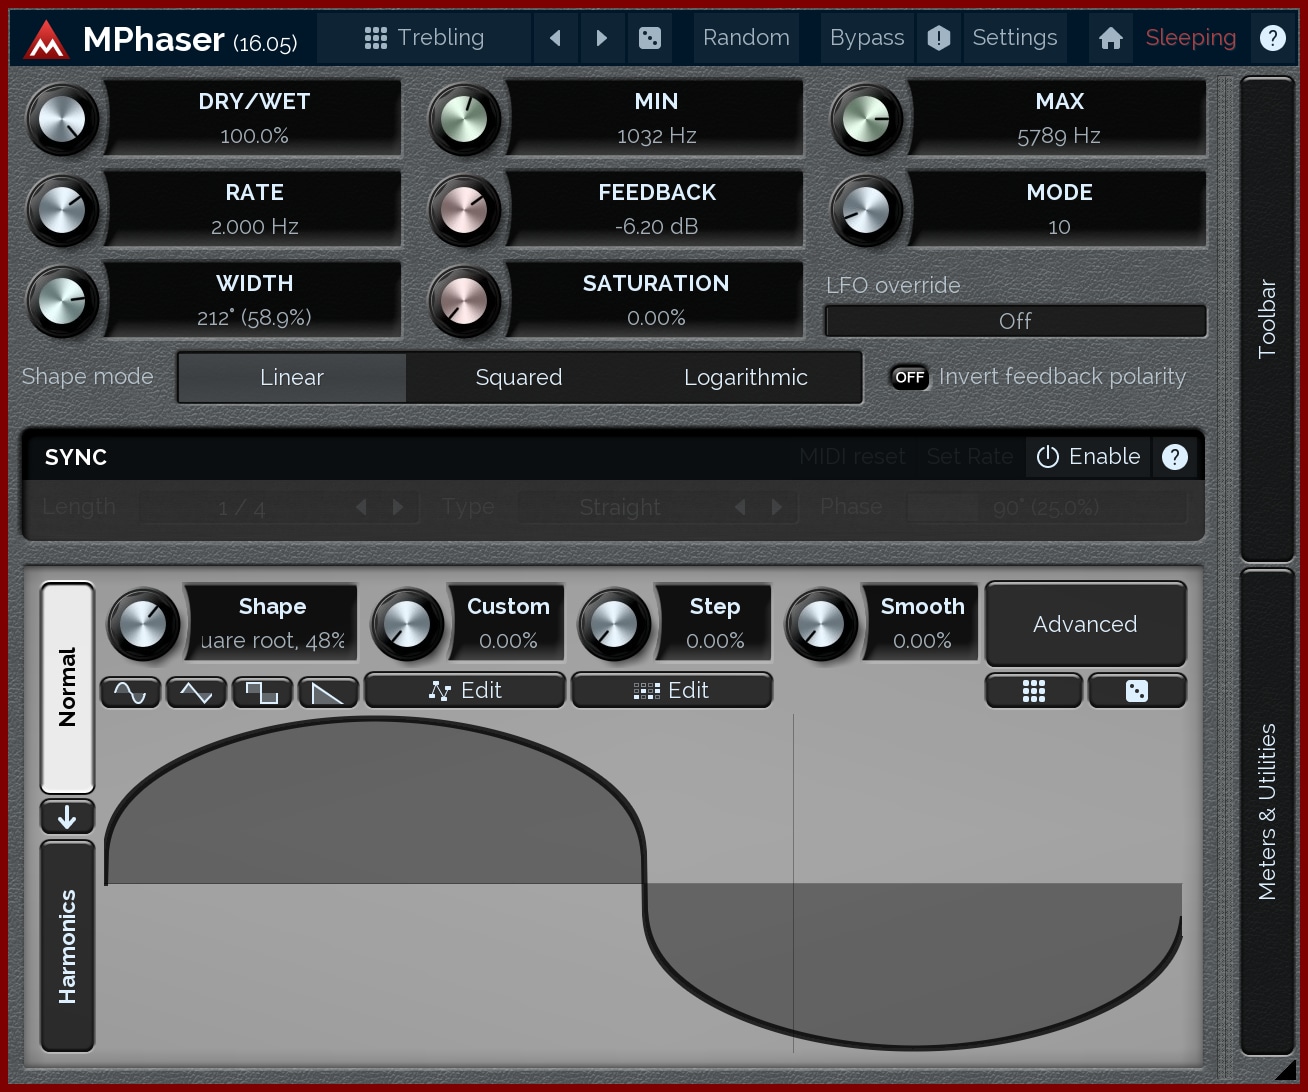Select the square wave shape preset

click(x=262, y=692)
